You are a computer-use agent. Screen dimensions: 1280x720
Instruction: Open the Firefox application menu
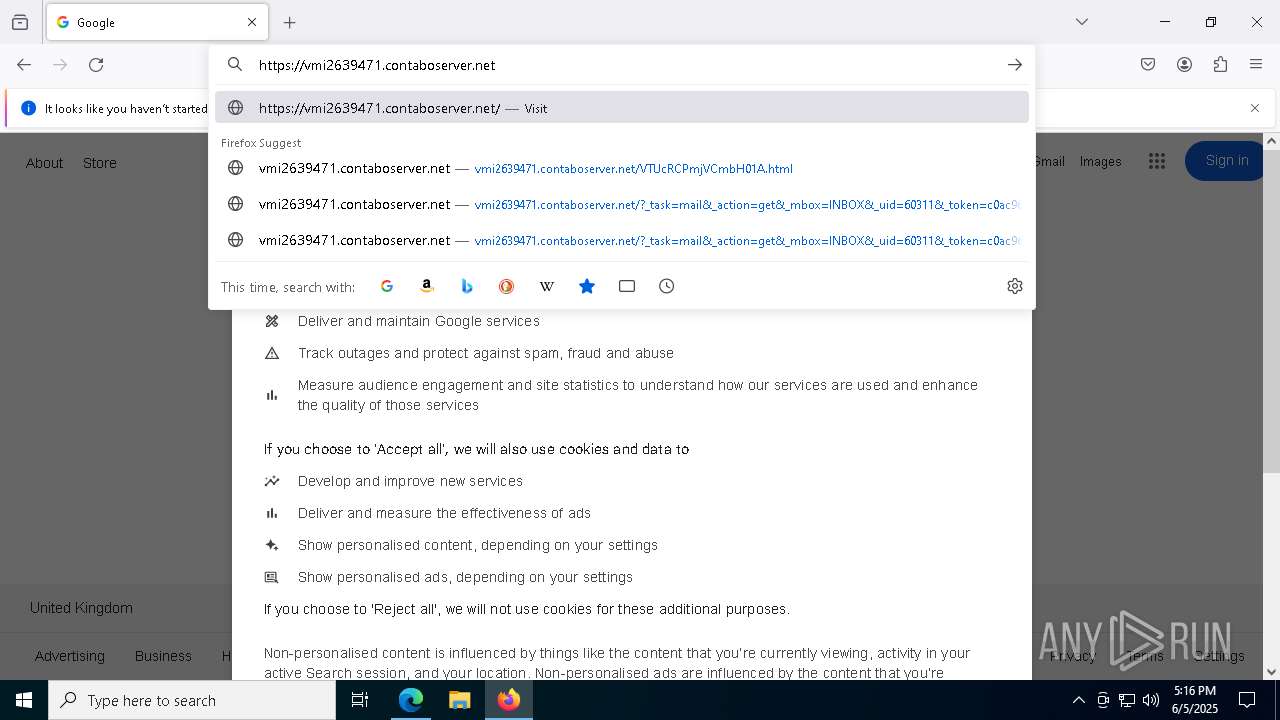tap(1256, 65)
